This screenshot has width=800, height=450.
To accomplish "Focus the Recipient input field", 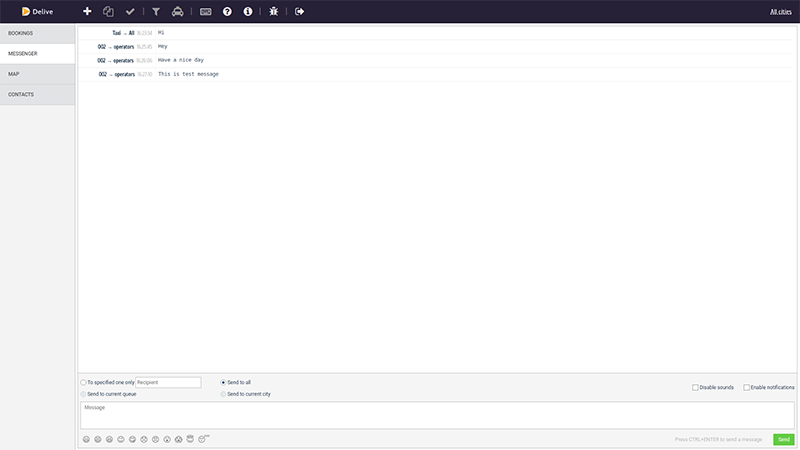I will [x=168, y=382].
